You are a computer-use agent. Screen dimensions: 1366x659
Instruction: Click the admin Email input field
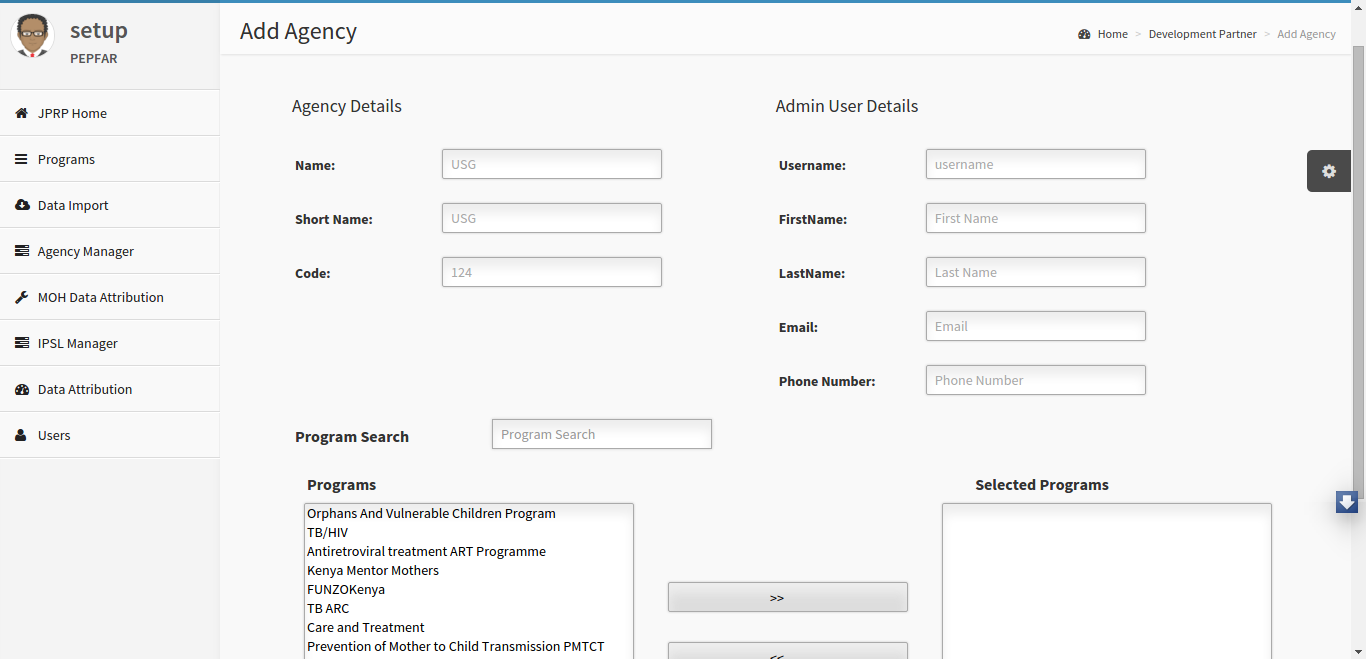click(x=1036, y=326)
